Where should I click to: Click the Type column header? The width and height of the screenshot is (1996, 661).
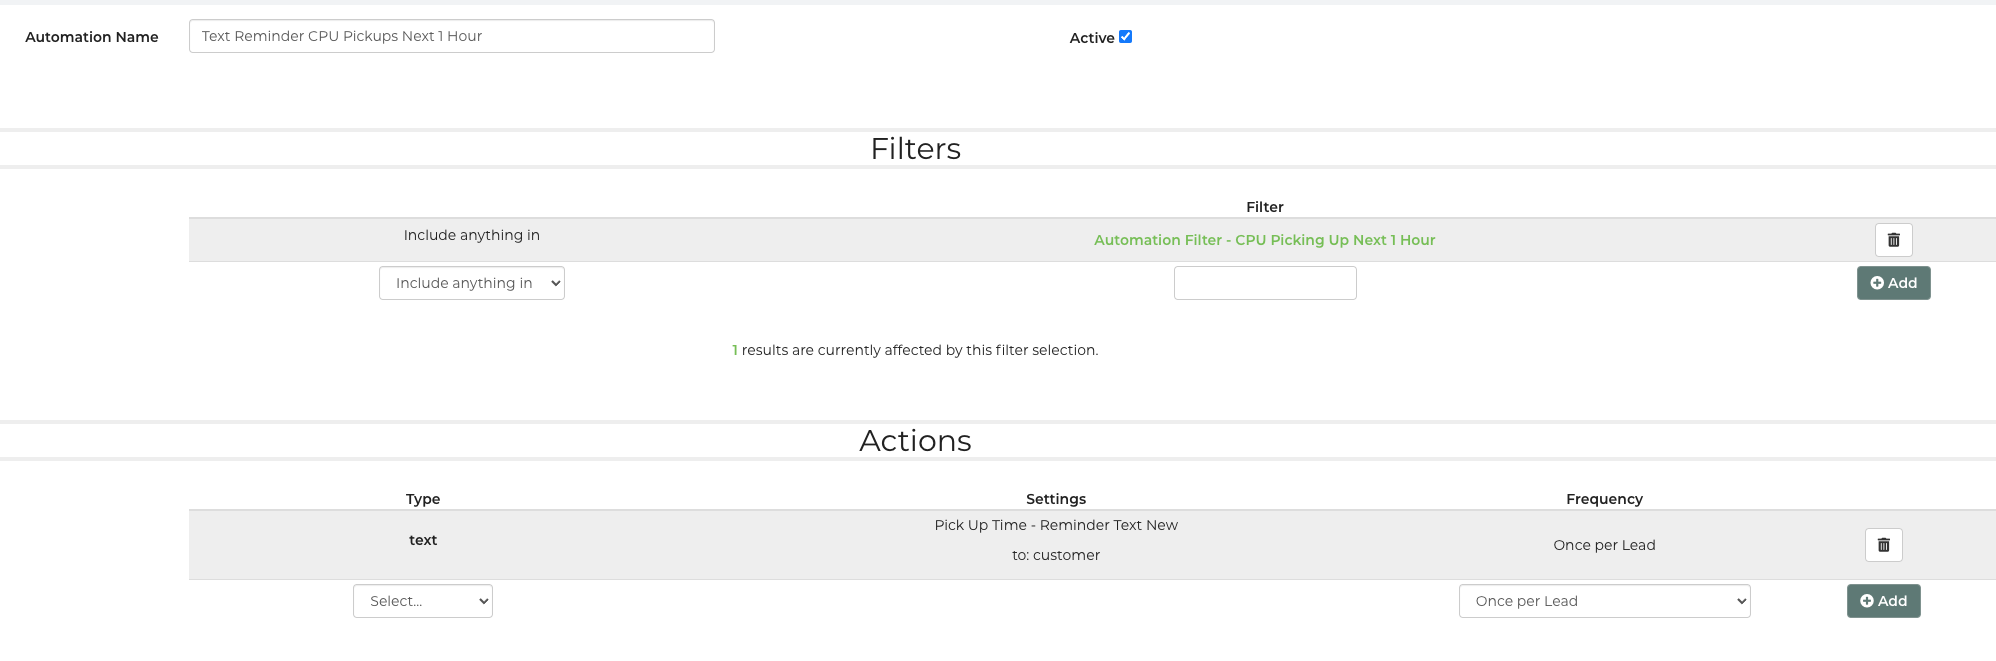click(x=423, y=499)
